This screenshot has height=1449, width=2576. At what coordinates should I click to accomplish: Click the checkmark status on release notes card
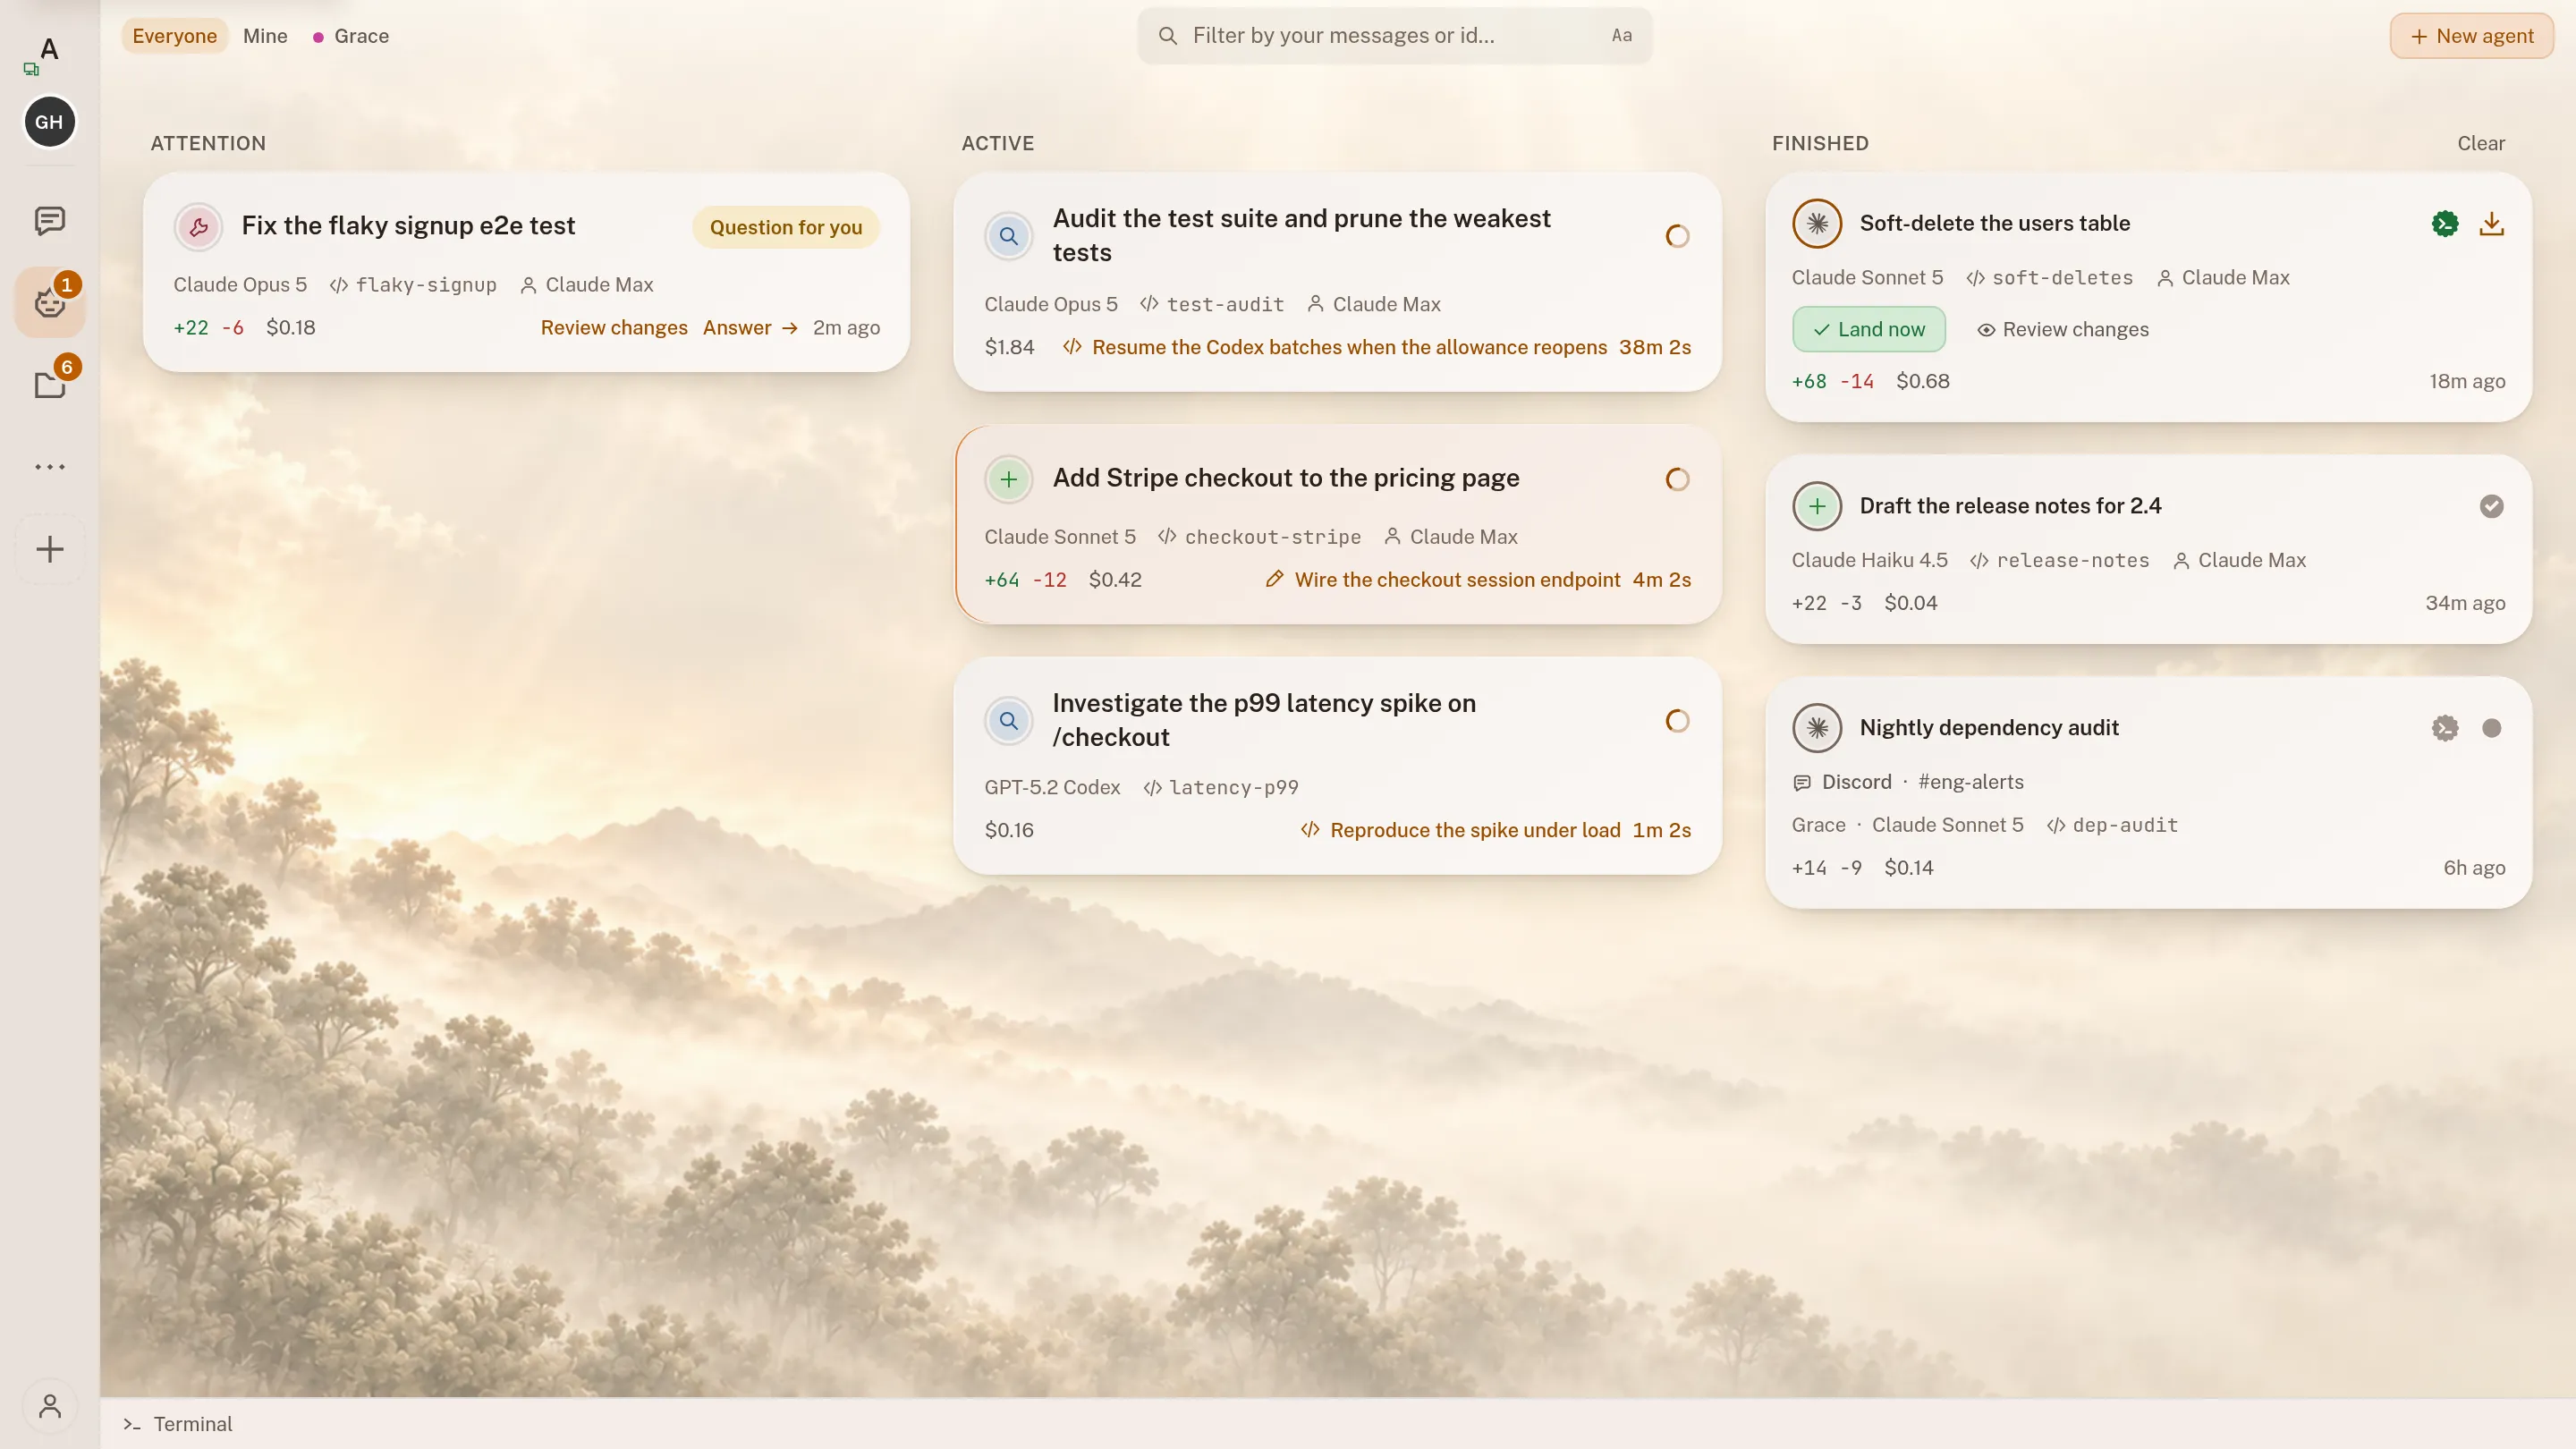click(x=2491, y=506)
